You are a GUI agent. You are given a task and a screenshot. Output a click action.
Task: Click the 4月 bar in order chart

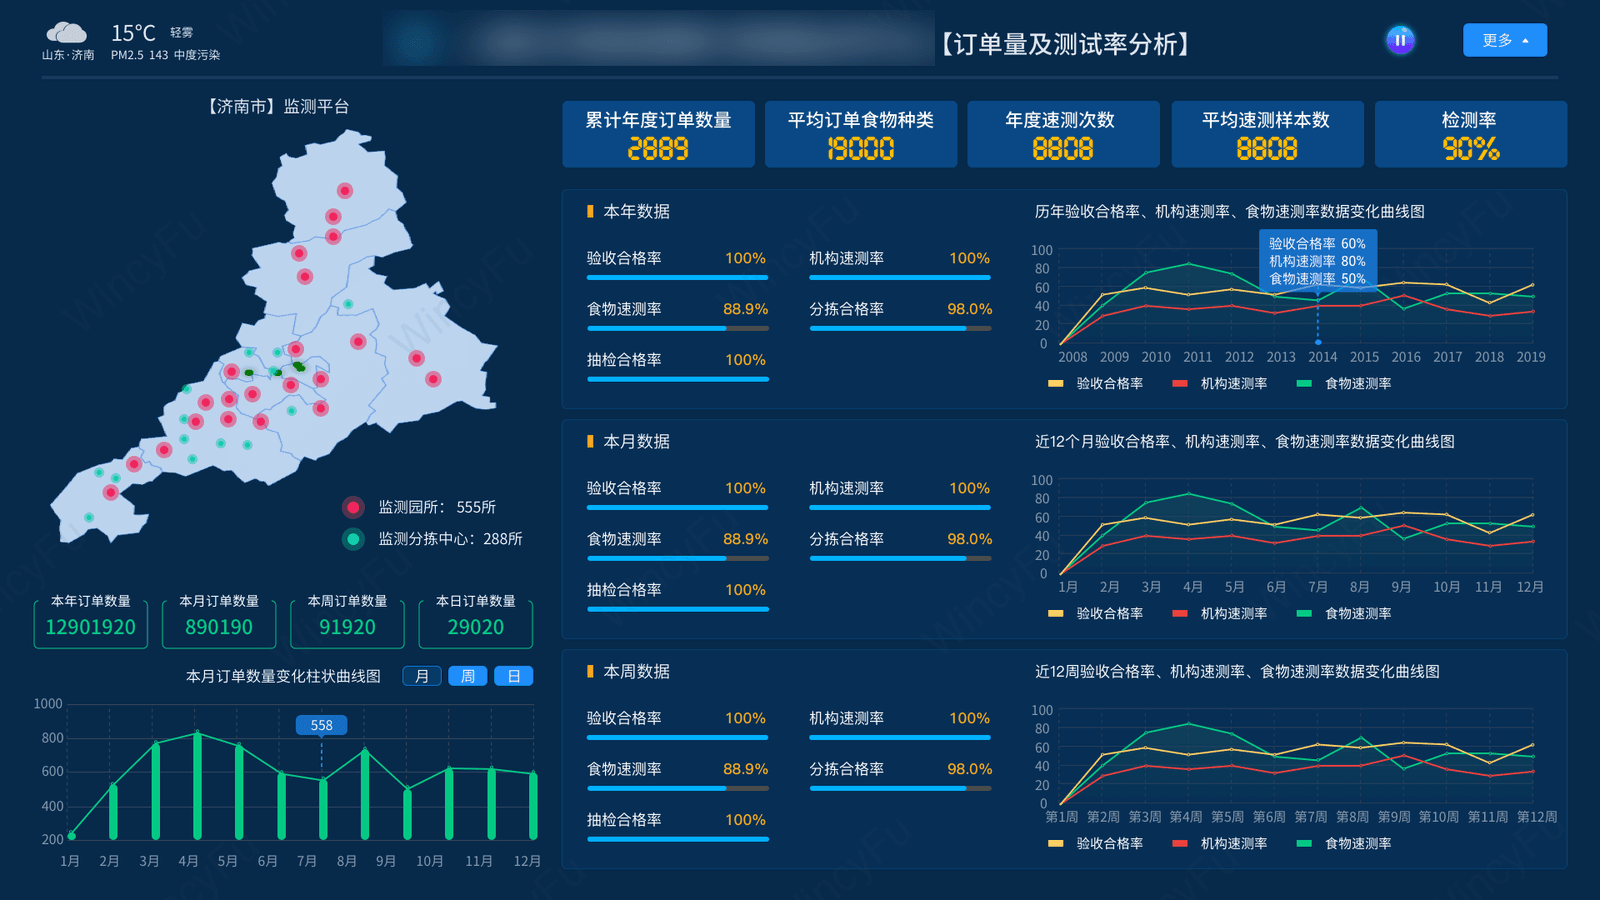(x=197, y=786)
